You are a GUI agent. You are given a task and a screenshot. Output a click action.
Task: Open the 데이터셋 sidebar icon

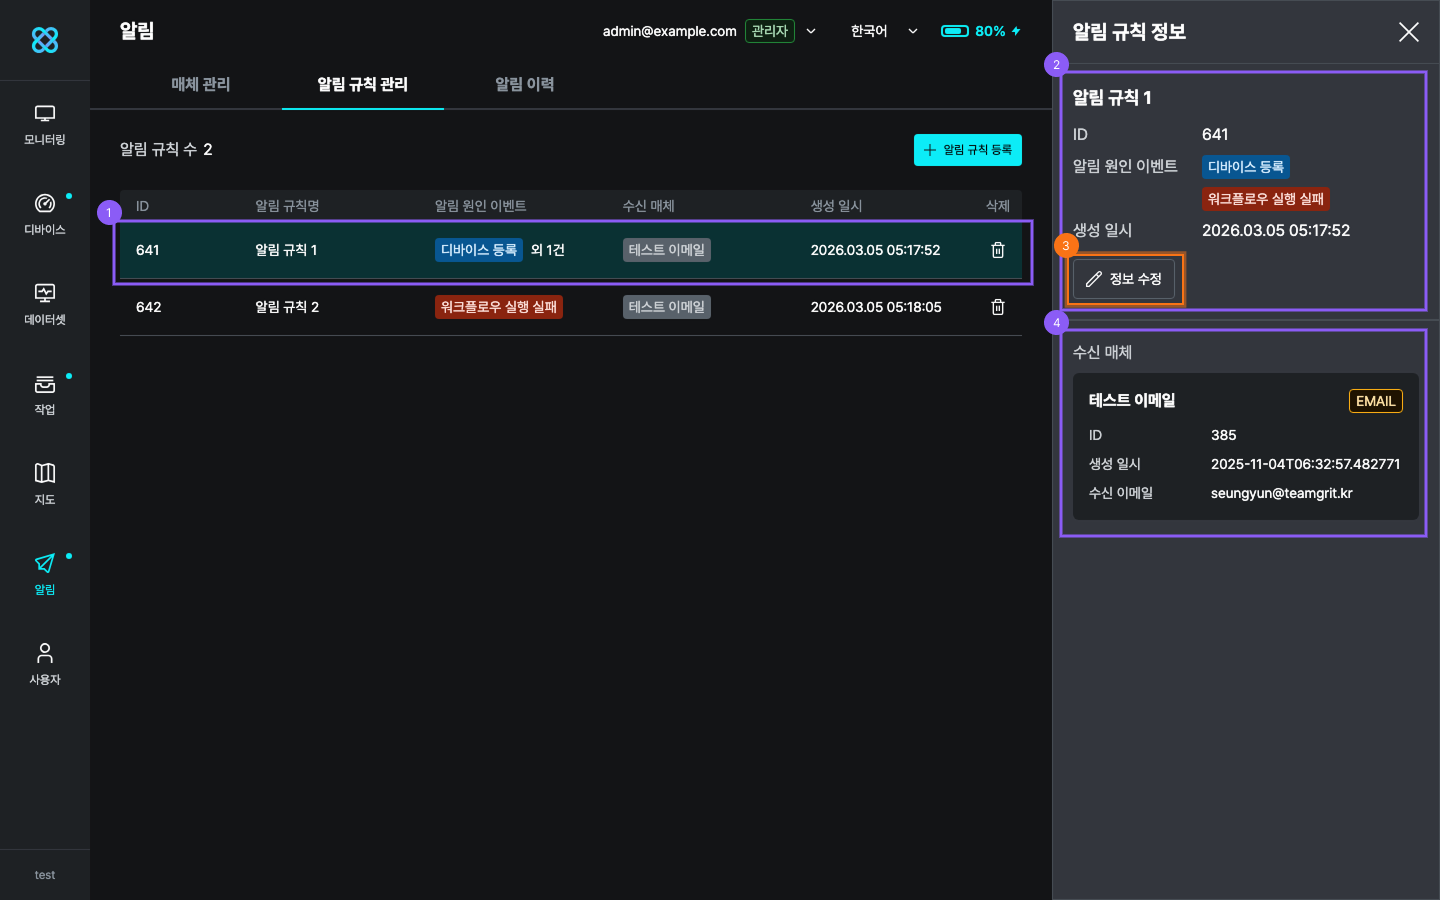click(x=45, y=304)
